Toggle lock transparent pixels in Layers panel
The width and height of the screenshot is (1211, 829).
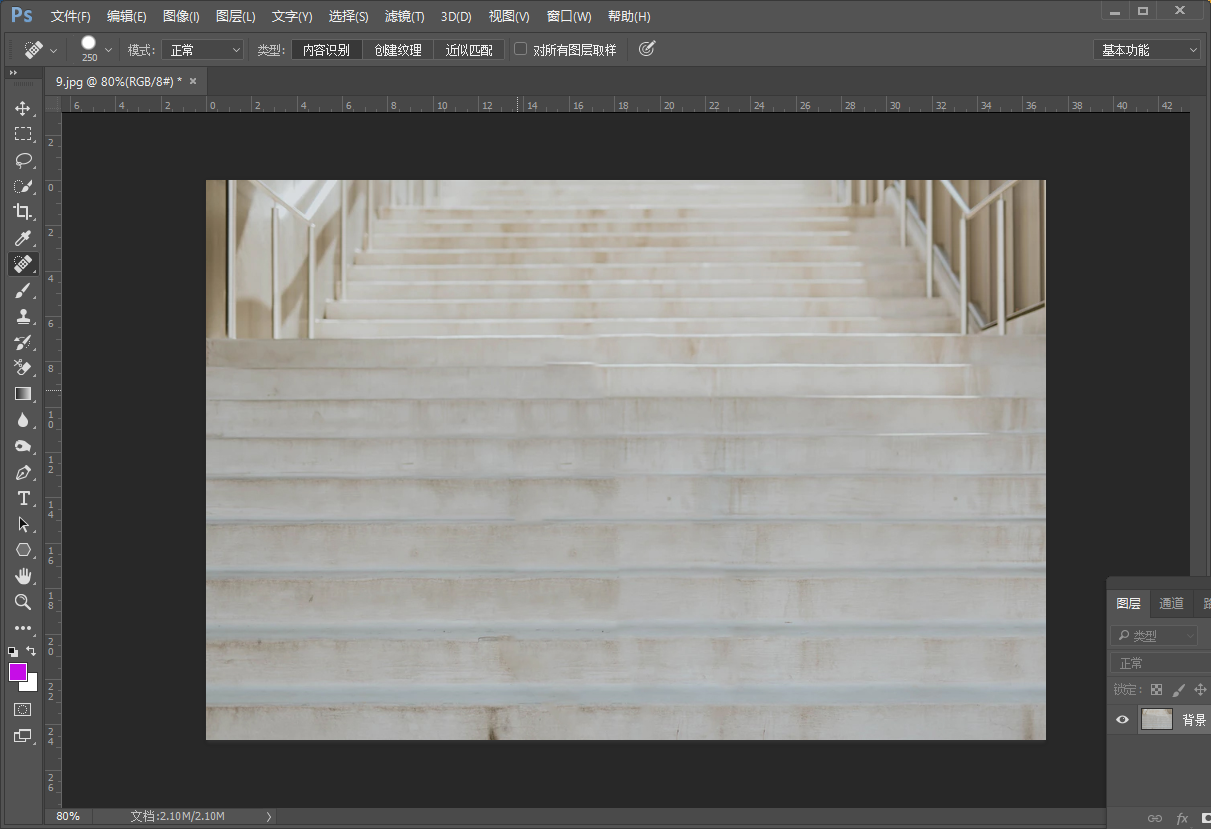(x=1156, y=690)
